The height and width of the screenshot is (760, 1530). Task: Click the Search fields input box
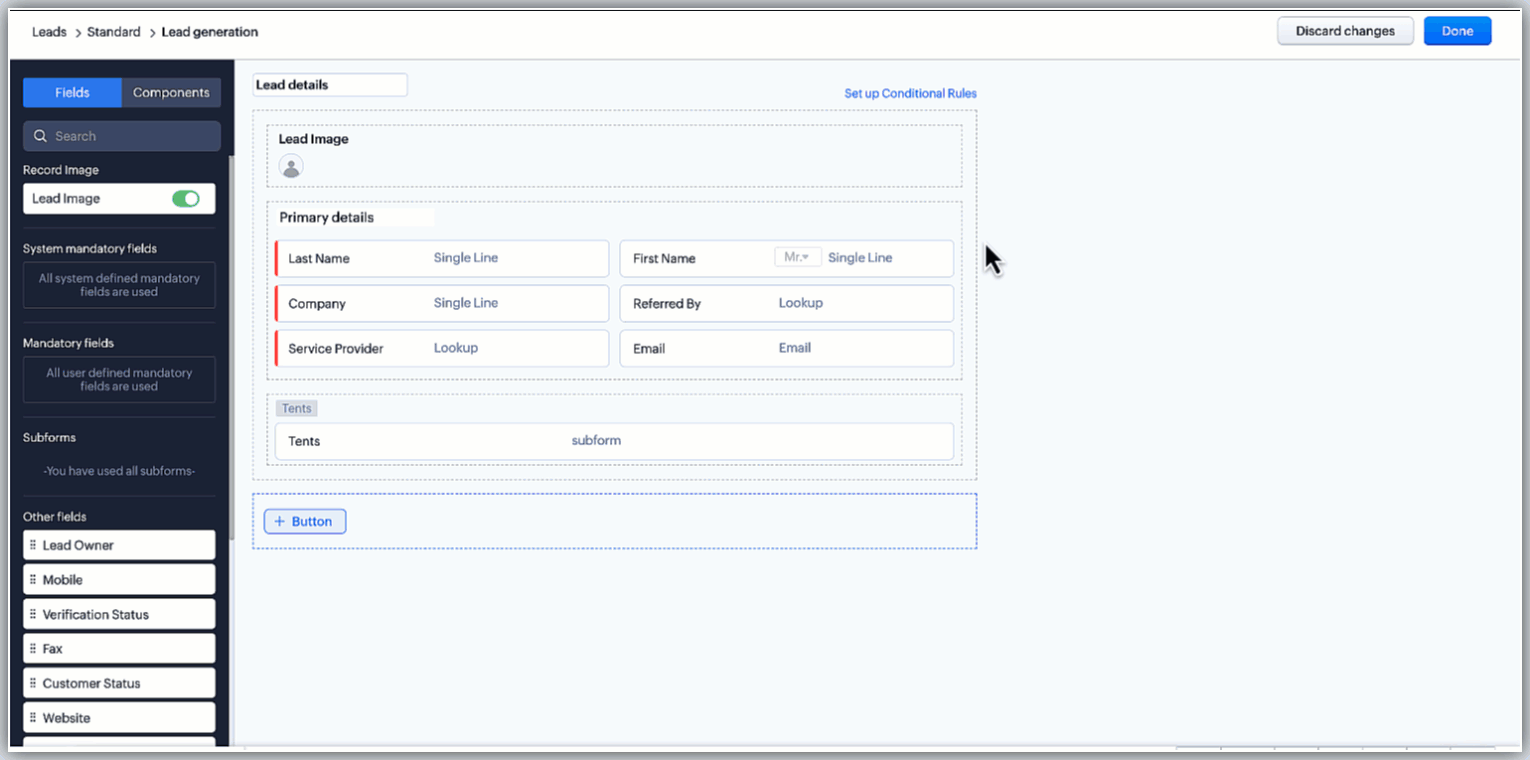[130, 136]
